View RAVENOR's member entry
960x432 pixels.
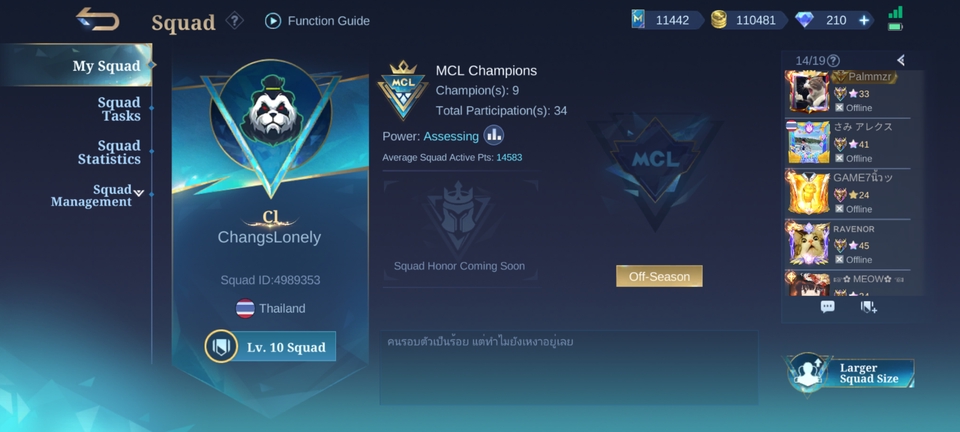(847, 244)
